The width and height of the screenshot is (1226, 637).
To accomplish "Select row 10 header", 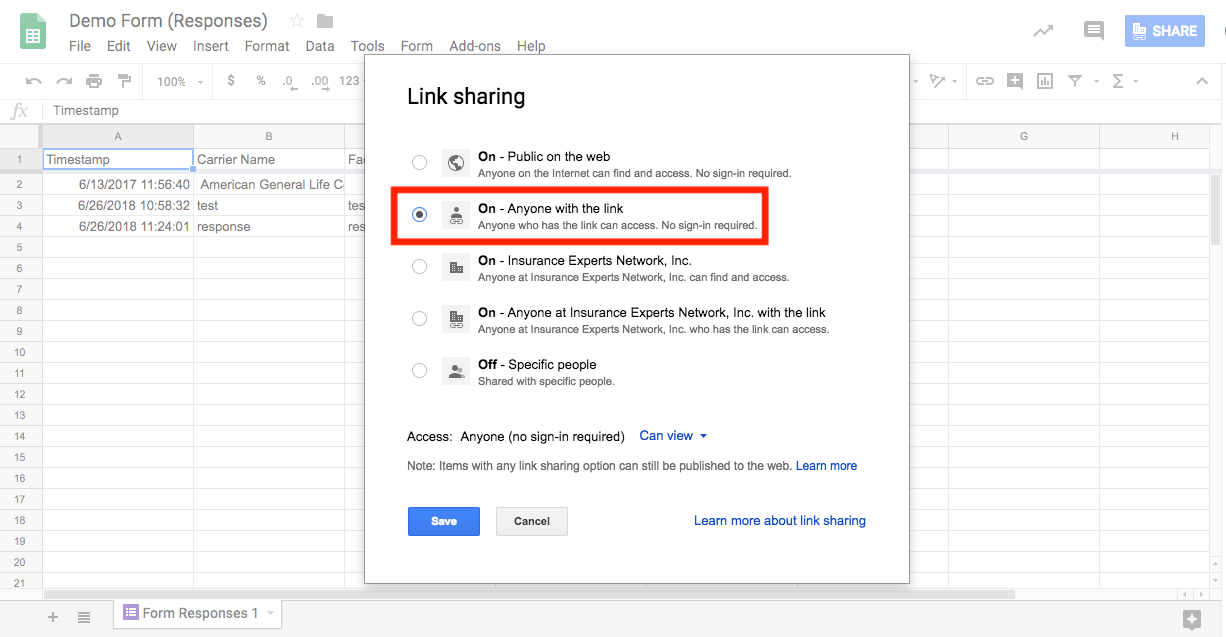I will click(x=20, y=351).
